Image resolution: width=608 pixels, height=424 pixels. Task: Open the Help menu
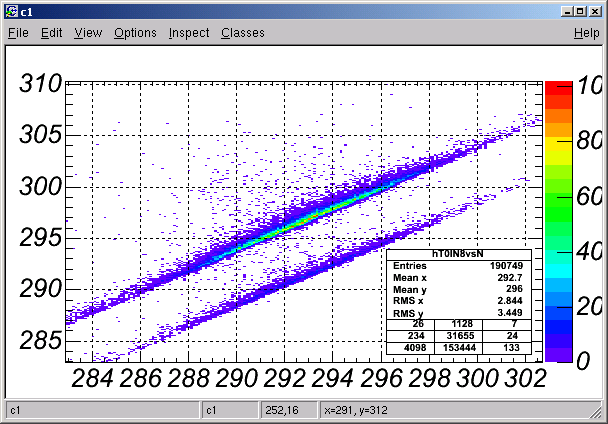pyautogui.click(x=587, y=33)
